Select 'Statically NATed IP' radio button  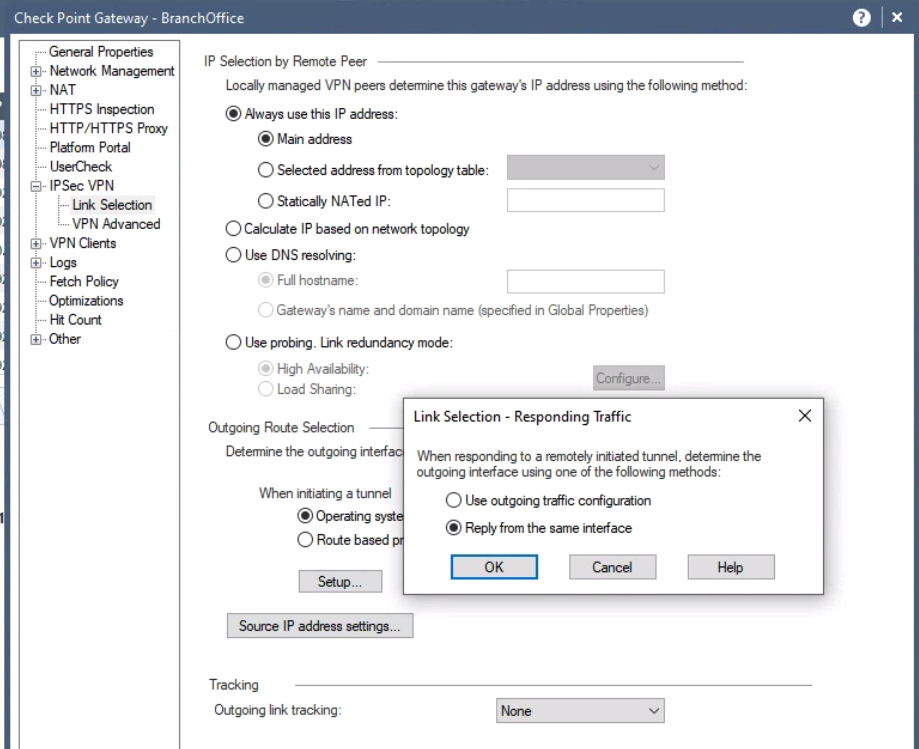pos(266,200)
